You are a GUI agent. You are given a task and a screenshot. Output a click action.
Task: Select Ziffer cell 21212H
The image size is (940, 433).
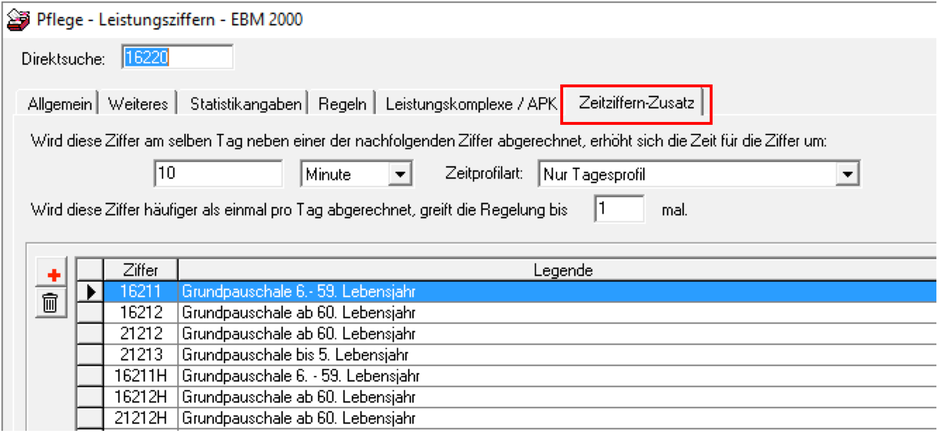click(140, 418)
